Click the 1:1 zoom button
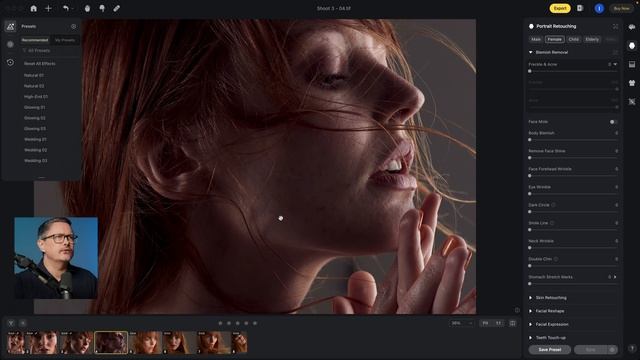Screen dimensions: 640x360 (x=498, y=323)
